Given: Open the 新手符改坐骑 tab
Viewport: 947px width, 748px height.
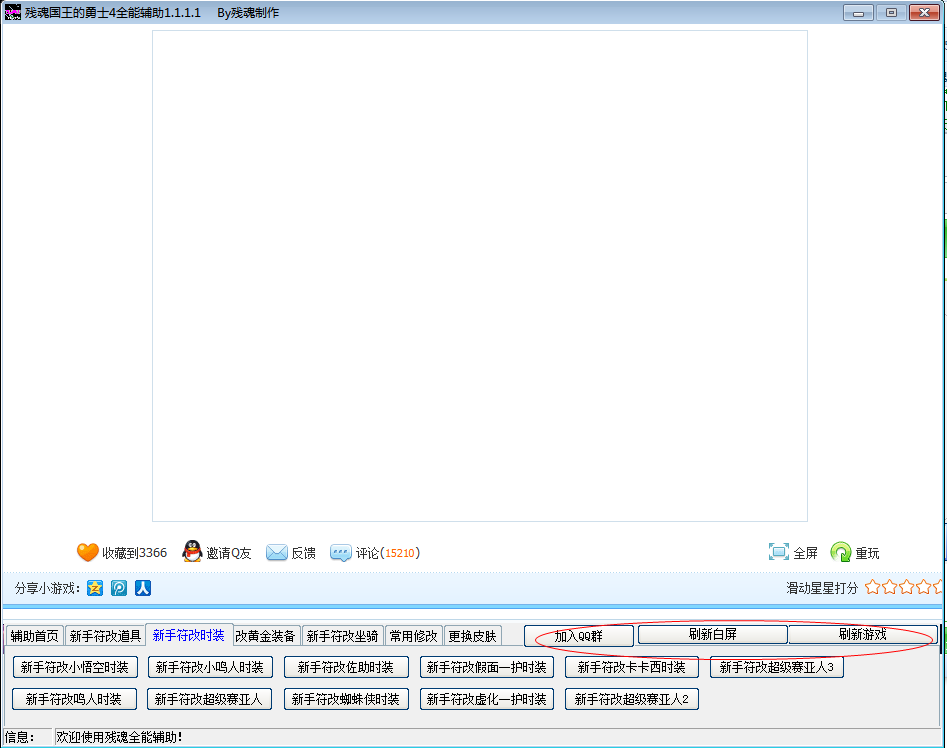Looking at the screenshot, I should tap(342, 636).
